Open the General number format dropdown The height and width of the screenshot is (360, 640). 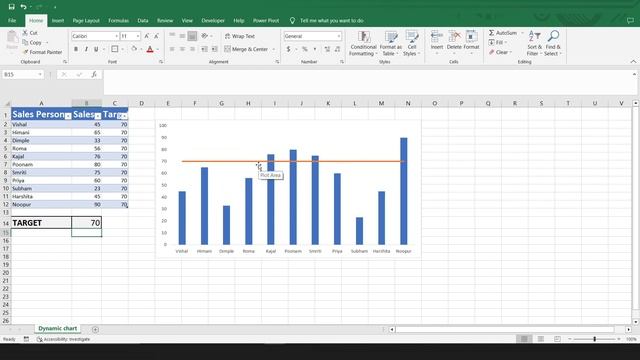(x=339, y=36)
